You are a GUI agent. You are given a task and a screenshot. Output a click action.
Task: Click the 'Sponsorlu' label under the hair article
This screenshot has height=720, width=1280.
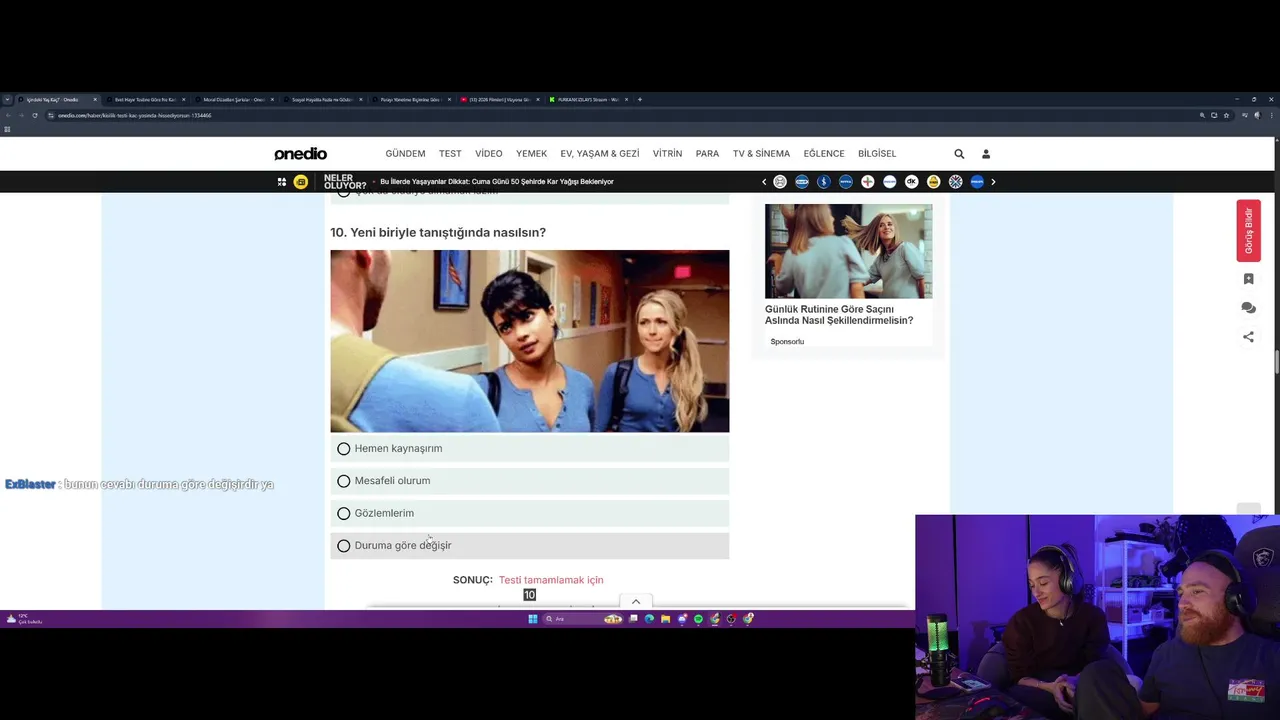point(787,342)
